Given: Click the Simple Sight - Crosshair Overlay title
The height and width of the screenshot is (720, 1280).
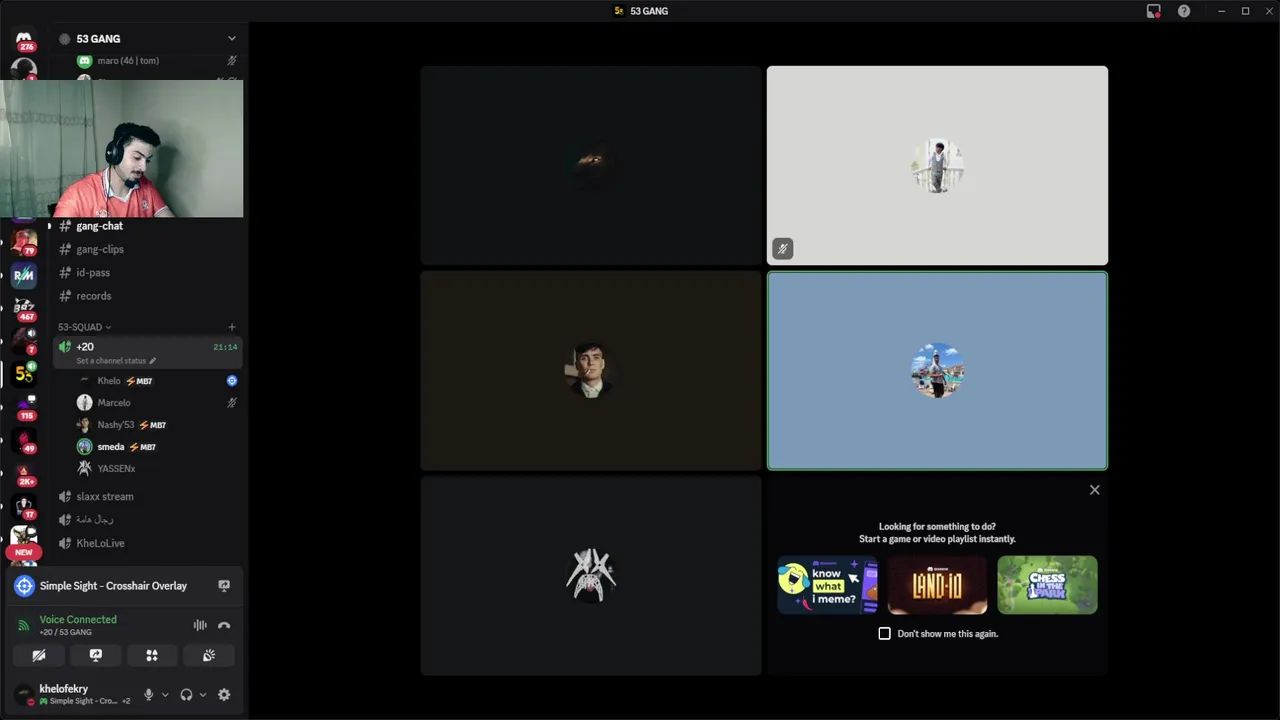Looking at the screenshot, I should pyautogui.click(x=113, y=586).
